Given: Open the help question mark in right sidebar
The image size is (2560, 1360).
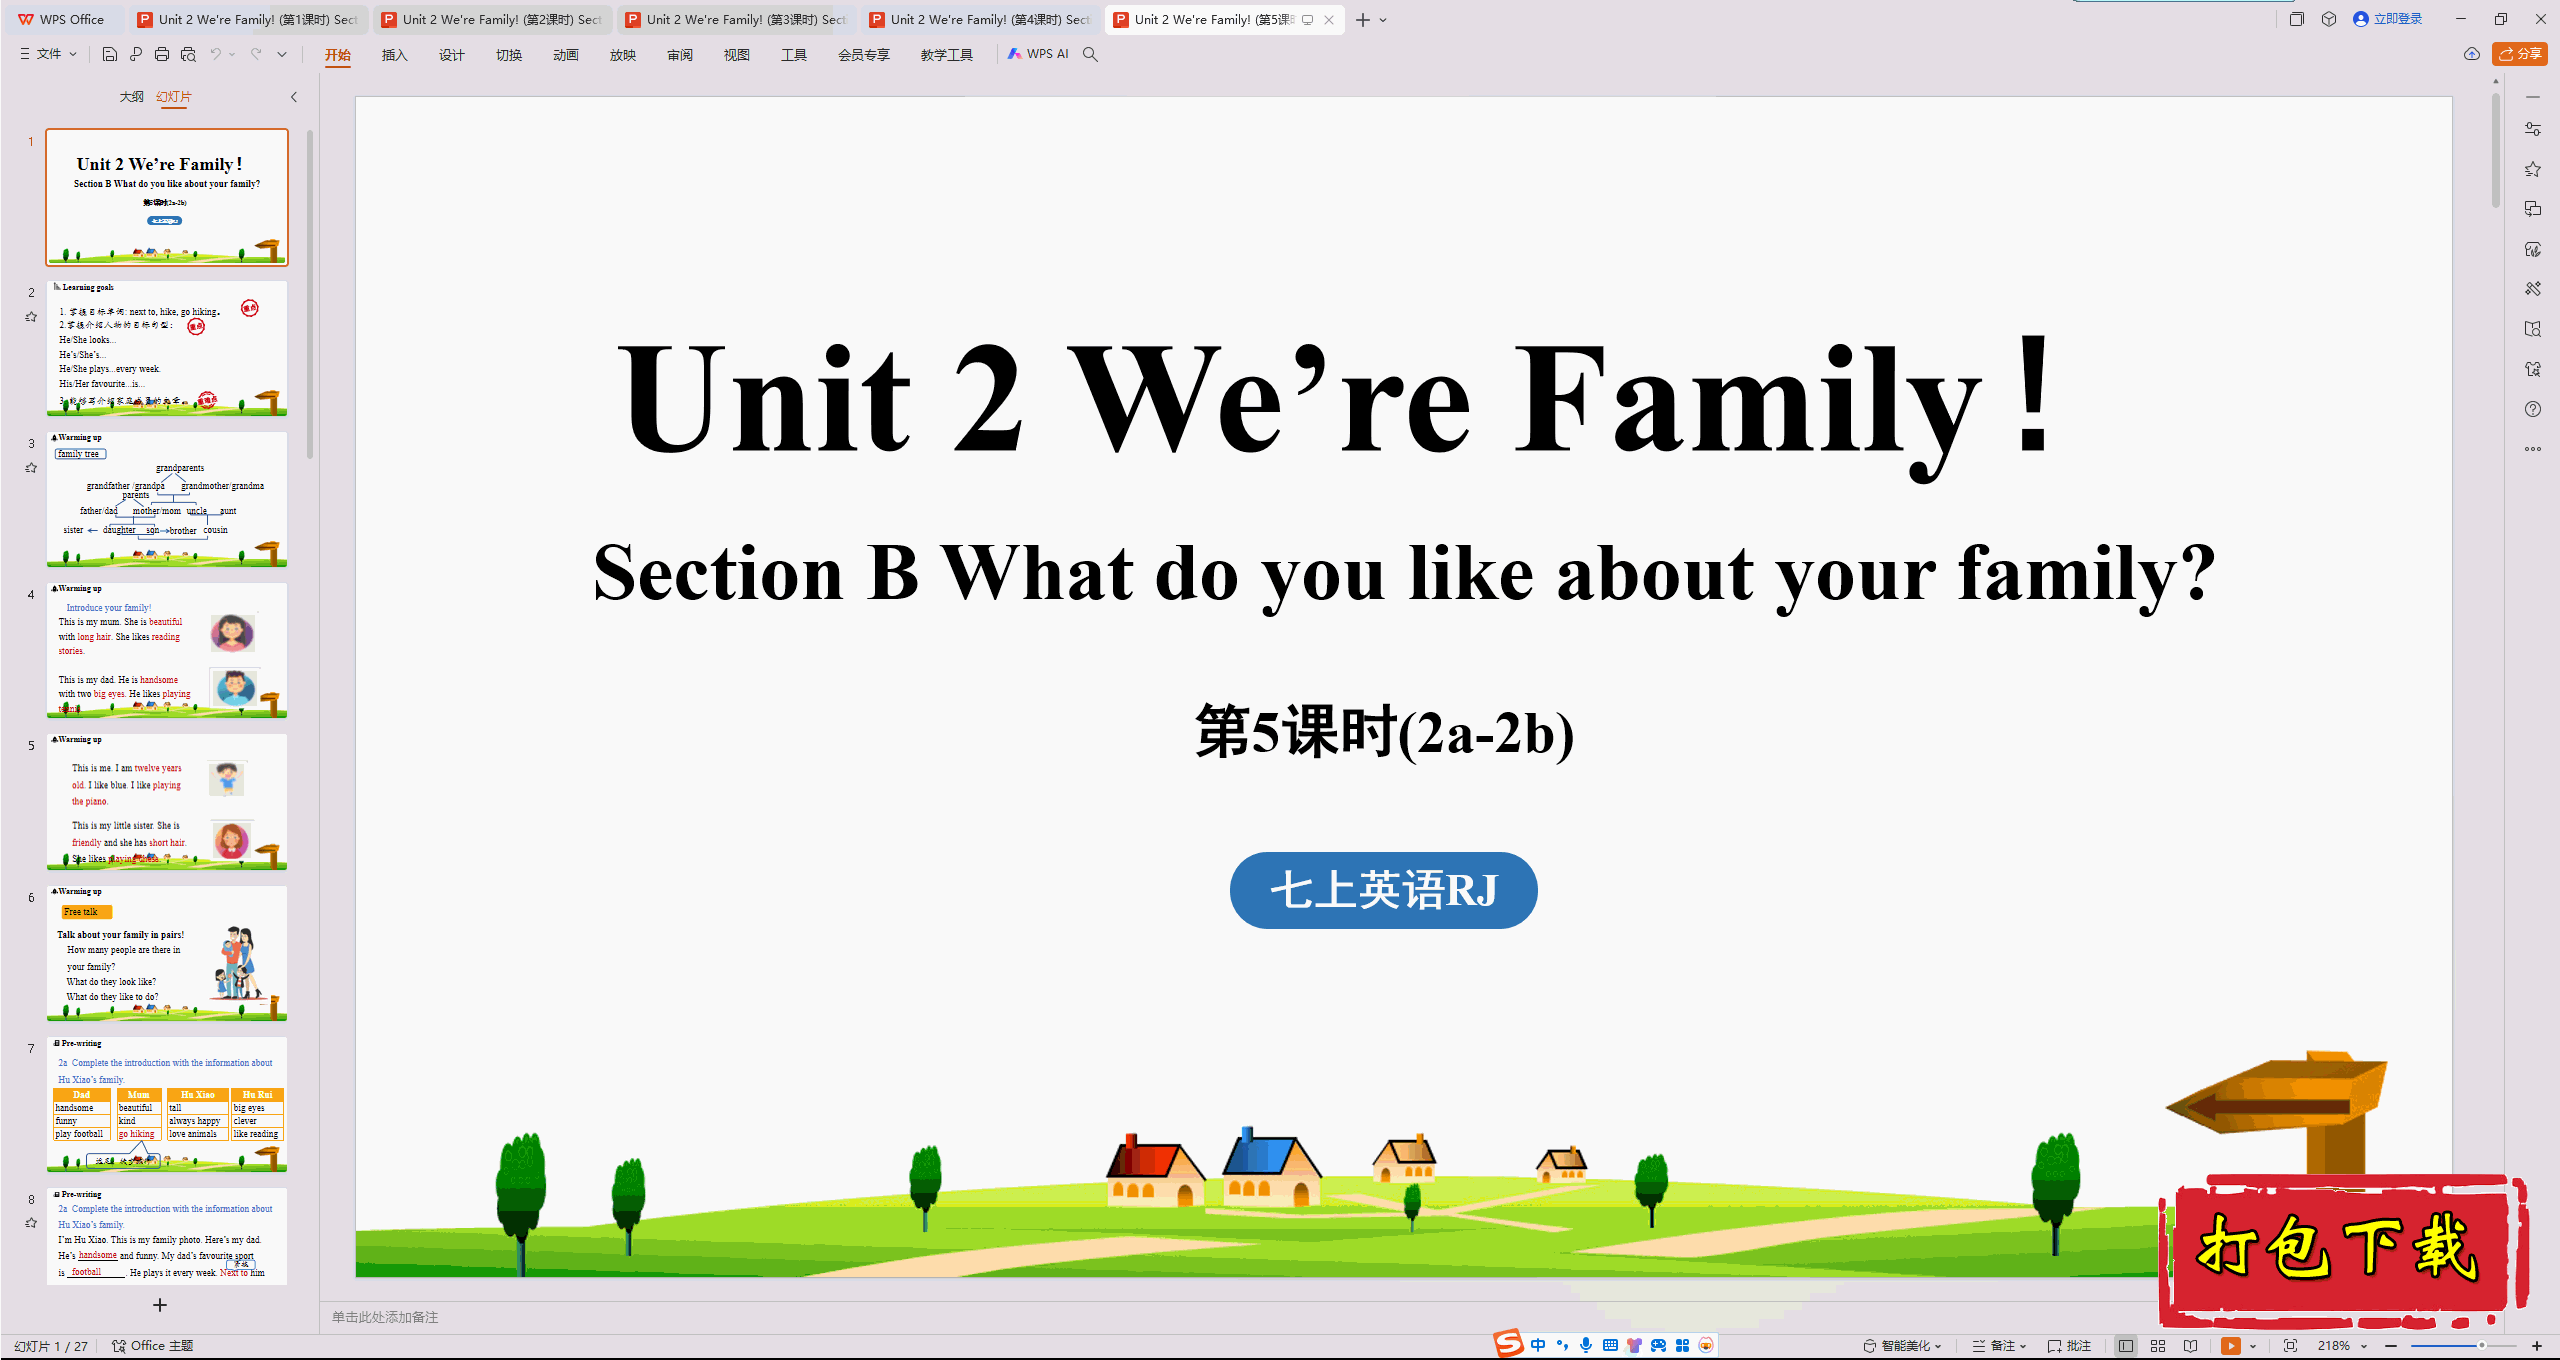Looking at the screenshot, I should pyautogui.click(x=2533, y=409).
